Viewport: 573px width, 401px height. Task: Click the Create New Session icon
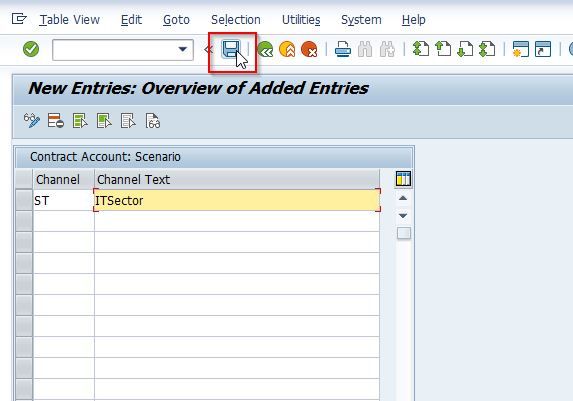pyautogui.click(x=521, y=49)
